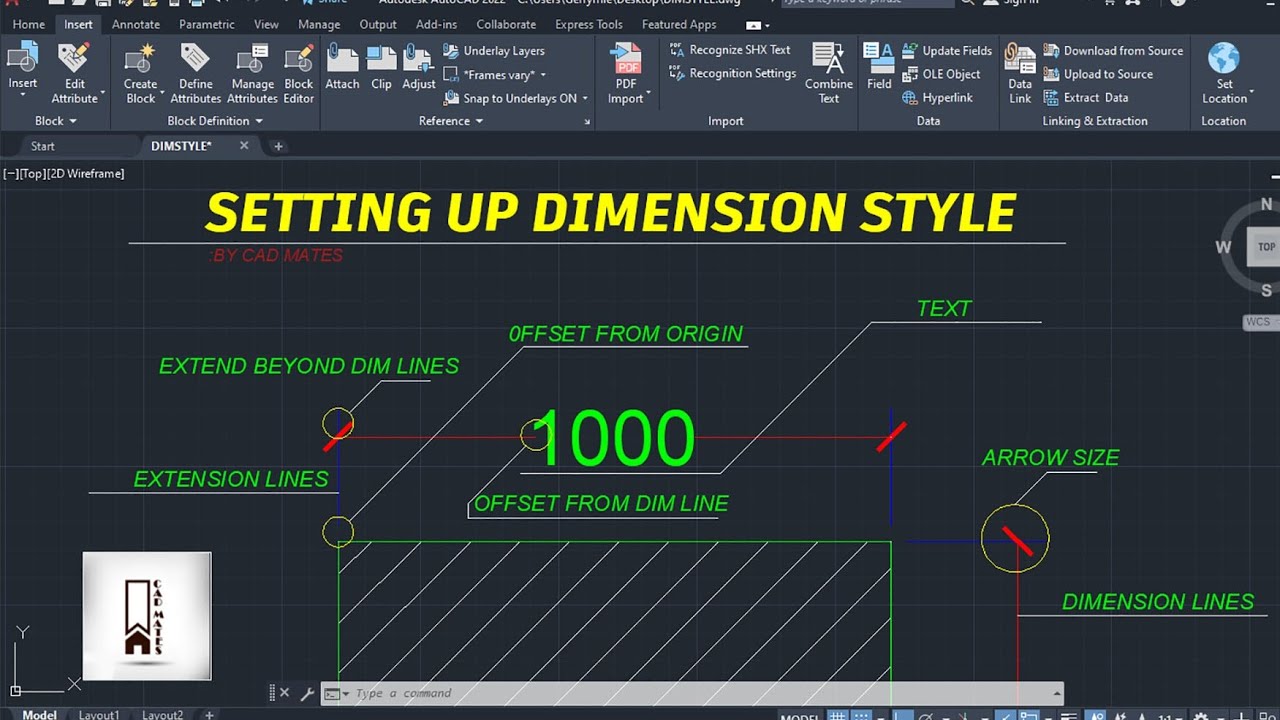Open the [Top] view controls
Viewport: 1280px width, 720px height.
tap(33, 174)
